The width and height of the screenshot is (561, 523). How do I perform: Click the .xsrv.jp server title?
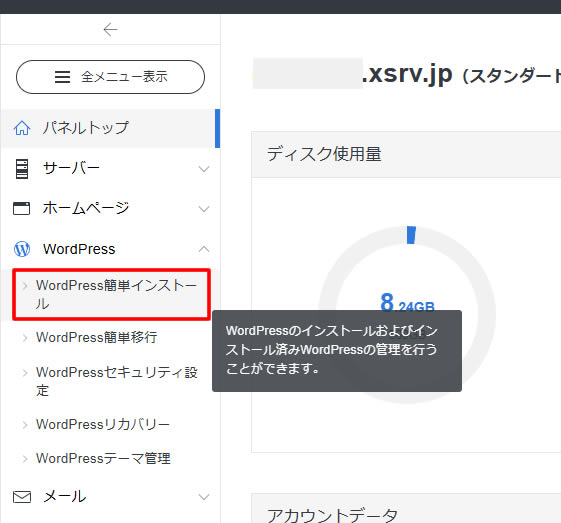coord(407,74)
